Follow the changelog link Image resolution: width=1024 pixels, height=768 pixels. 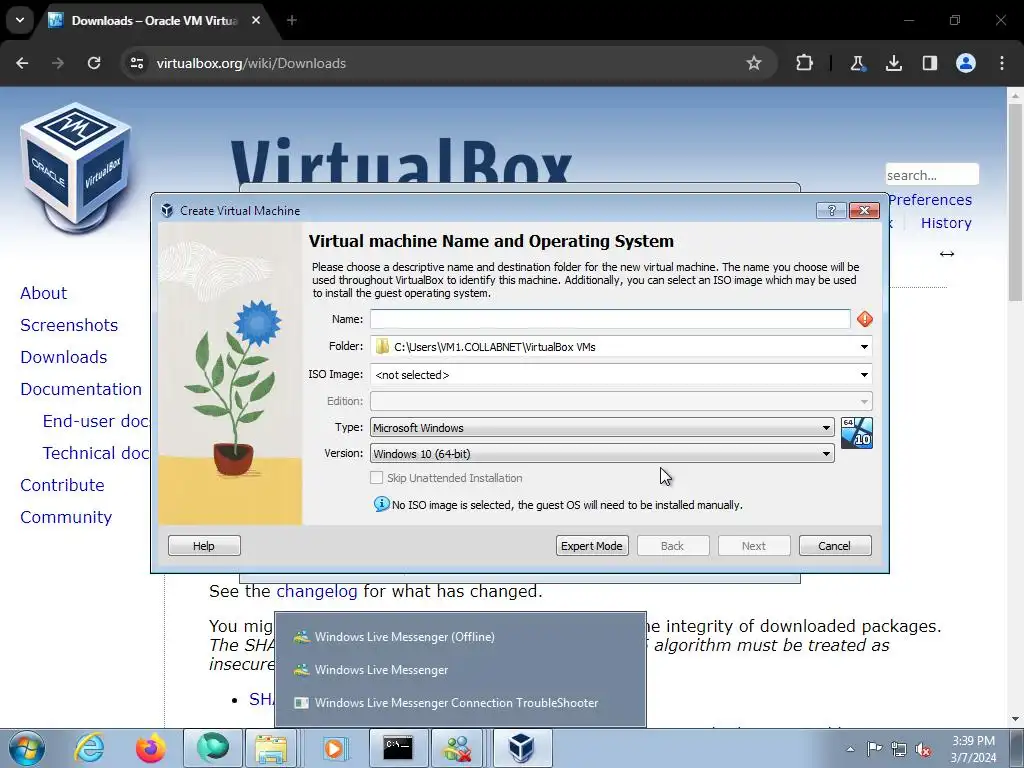coord(317,592)
